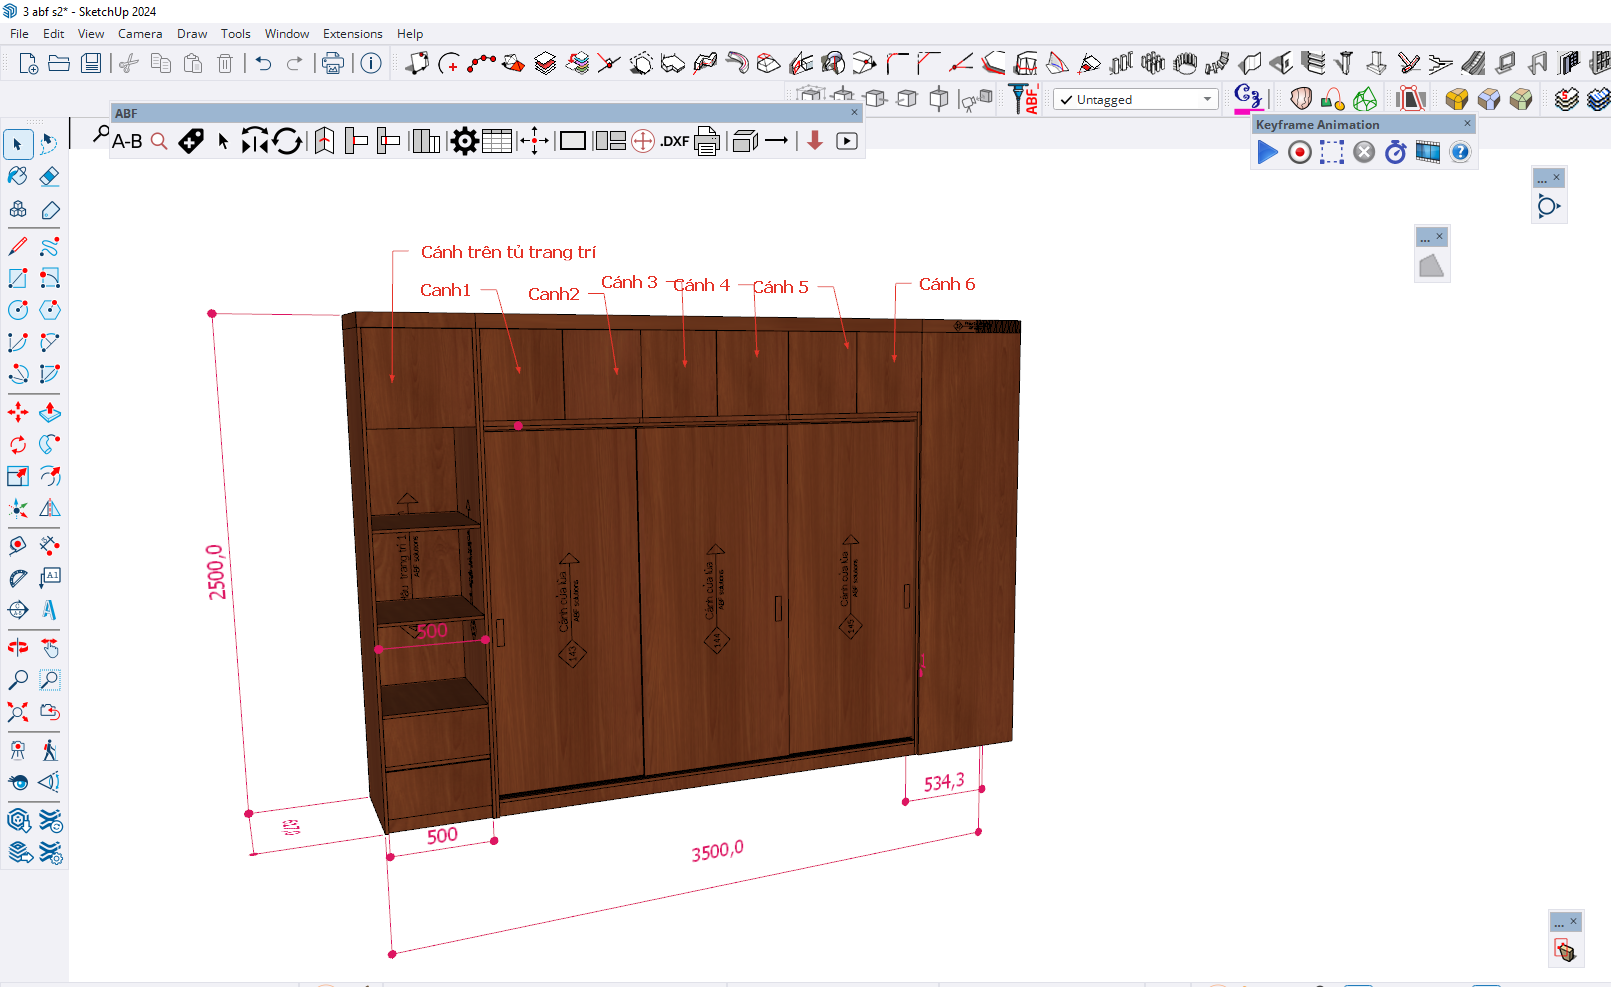Image resolution: width=1611 pixels, height=987 pixels.
Task: Open the ABF parts list table
Action: pyautogui.click(x=497, y=141)
